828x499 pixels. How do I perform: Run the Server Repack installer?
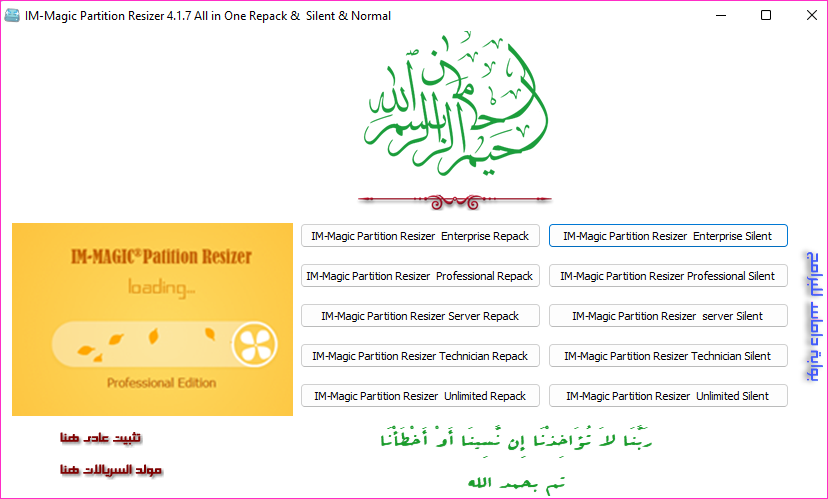pos(420,316)
